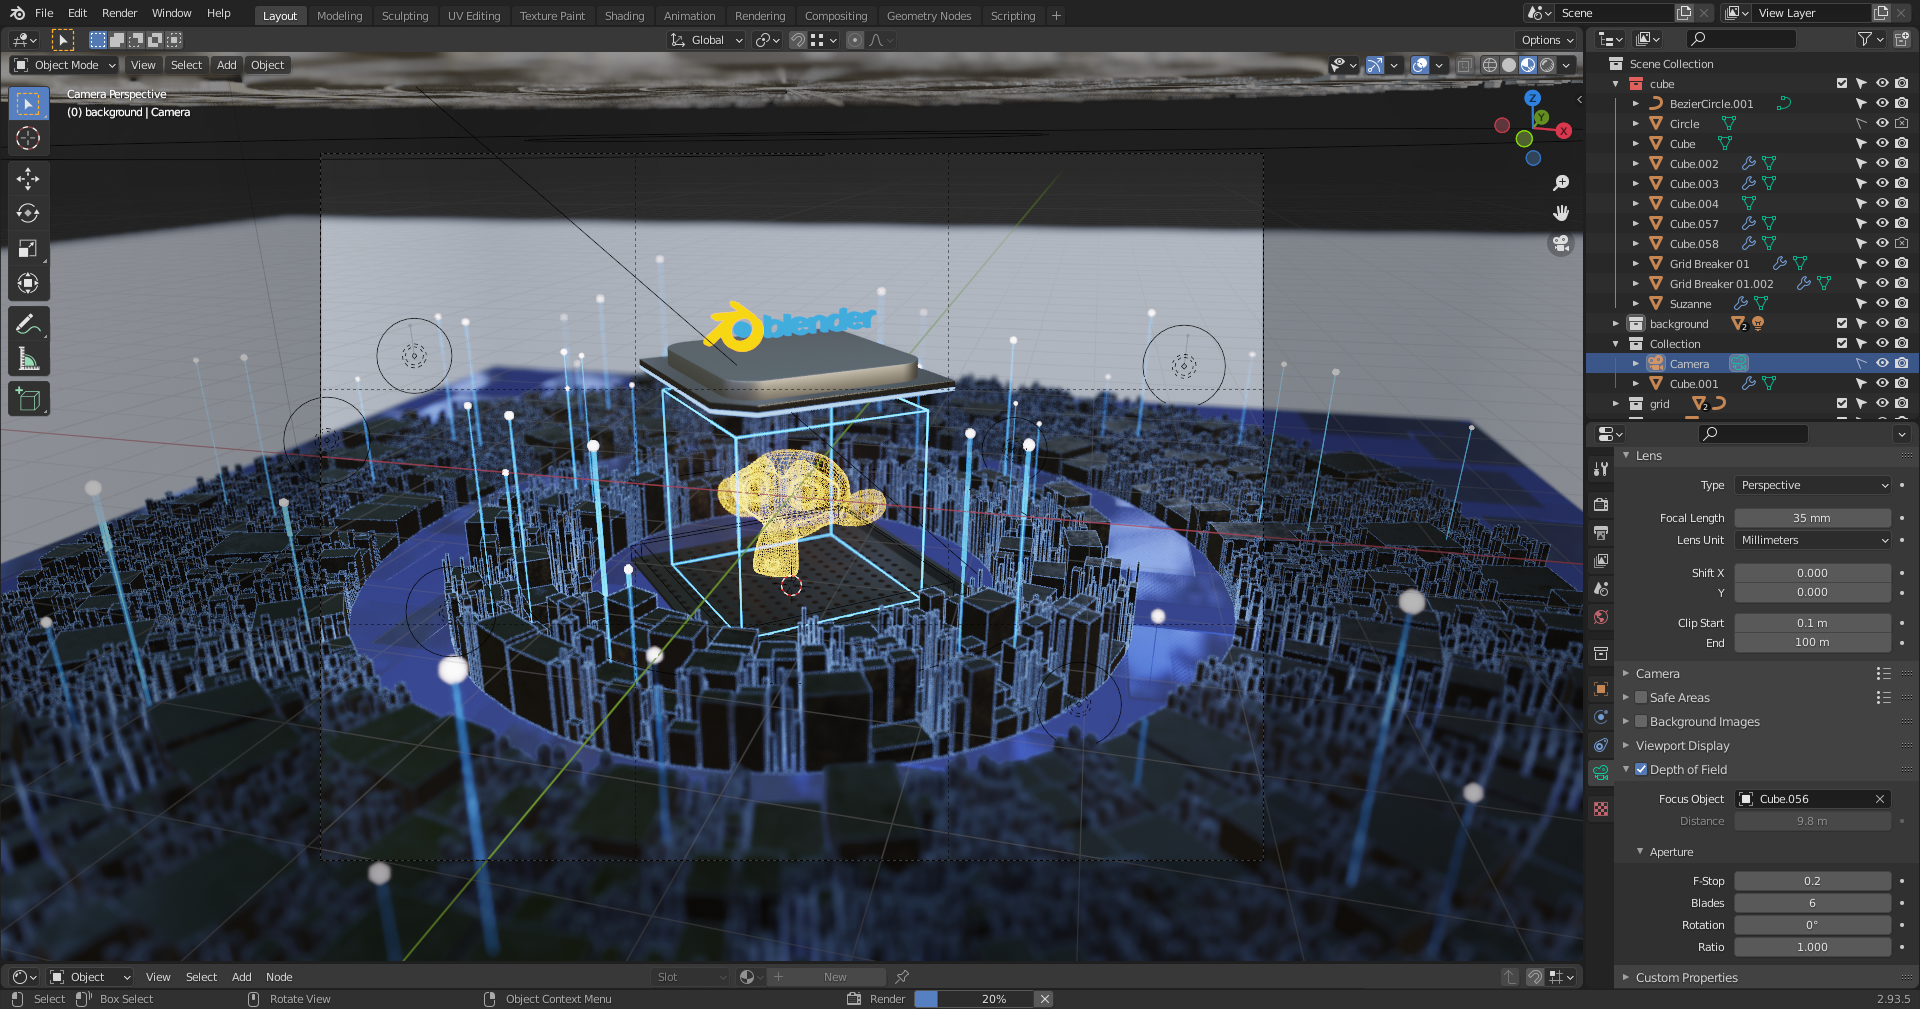
Task: Switch to the Shading workspace tab
Action: 625,16
